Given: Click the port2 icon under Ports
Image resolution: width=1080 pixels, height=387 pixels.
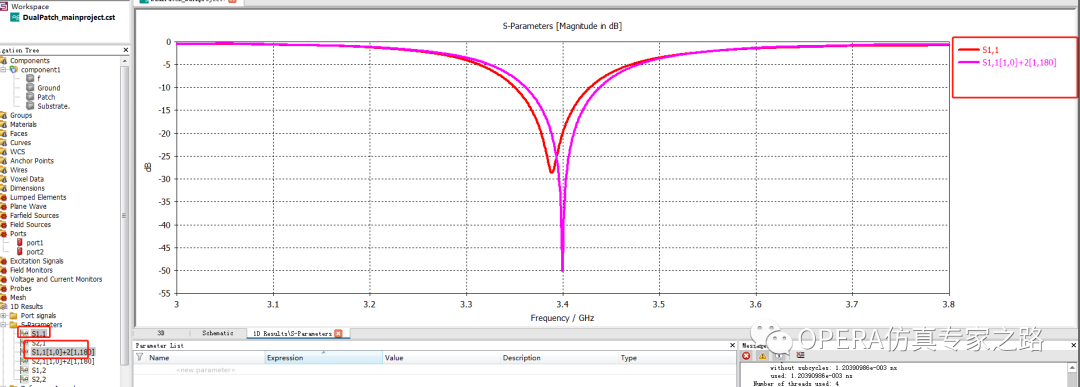Looking at the screenshot, I should click(19, 252).
